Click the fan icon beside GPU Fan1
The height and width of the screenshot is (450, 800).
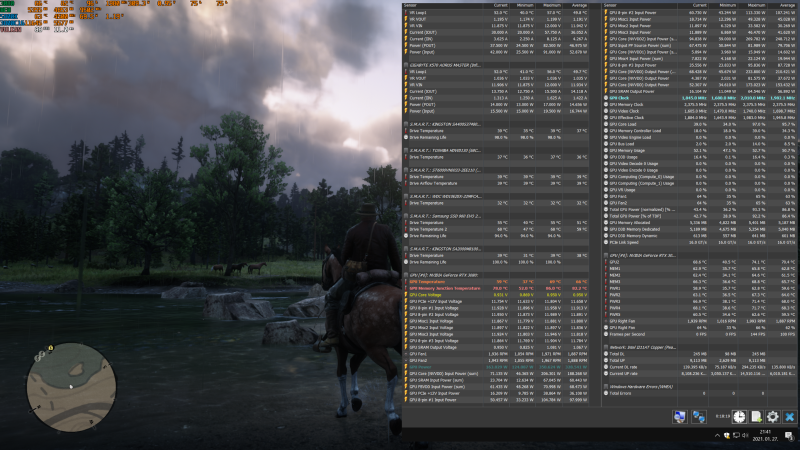406,354
